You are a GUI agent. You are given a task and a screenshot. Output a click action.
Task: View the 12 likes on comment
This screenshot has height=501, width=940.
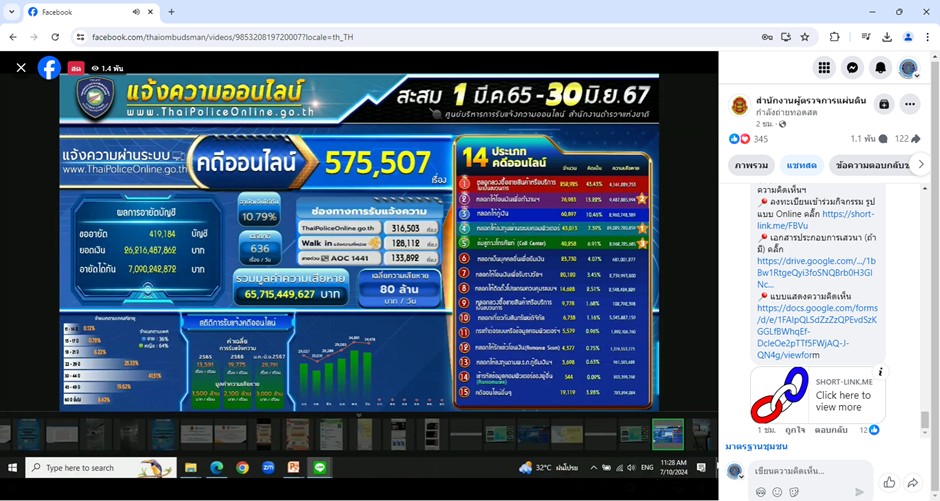[869, 430]
